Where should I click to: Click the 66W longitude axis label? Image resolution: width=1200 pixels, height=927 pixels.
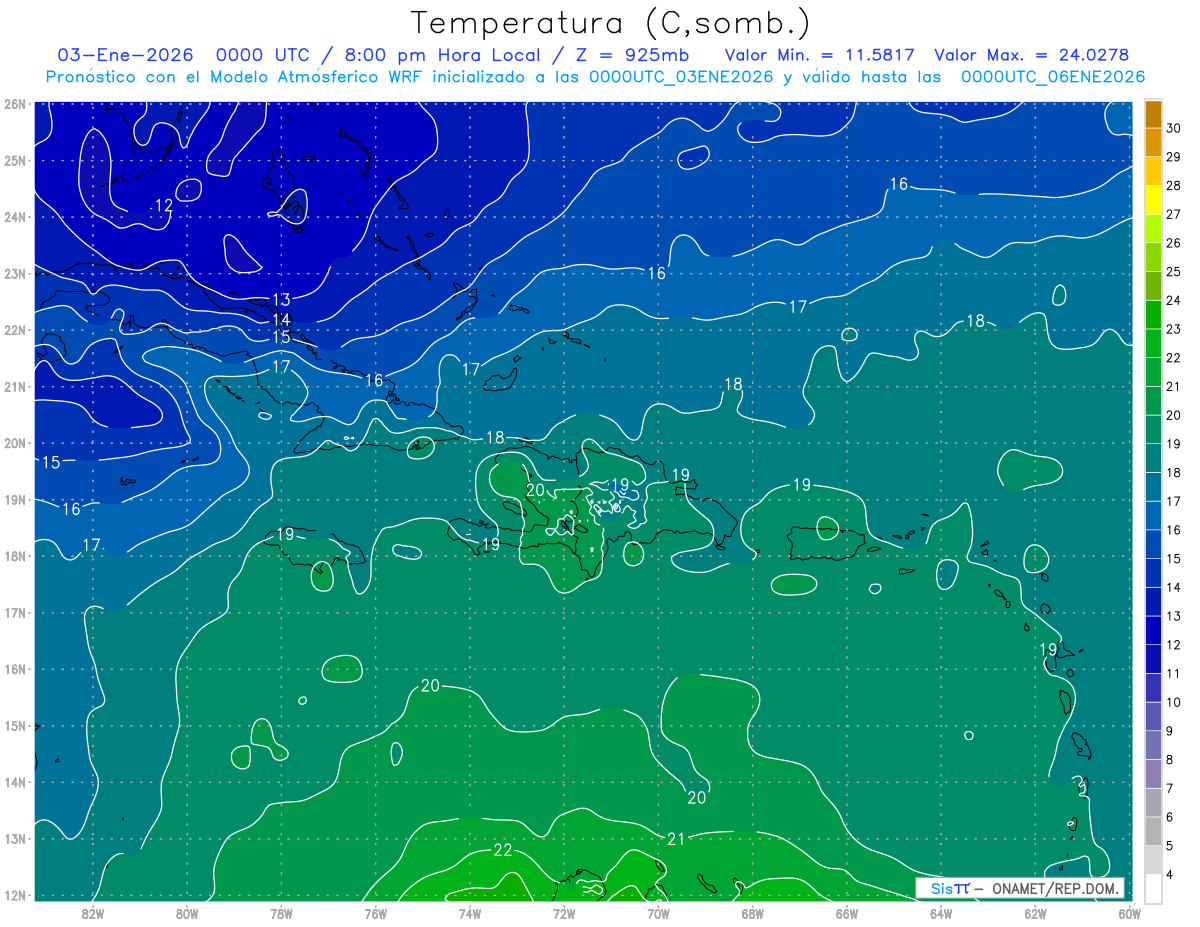pos(847,912)
